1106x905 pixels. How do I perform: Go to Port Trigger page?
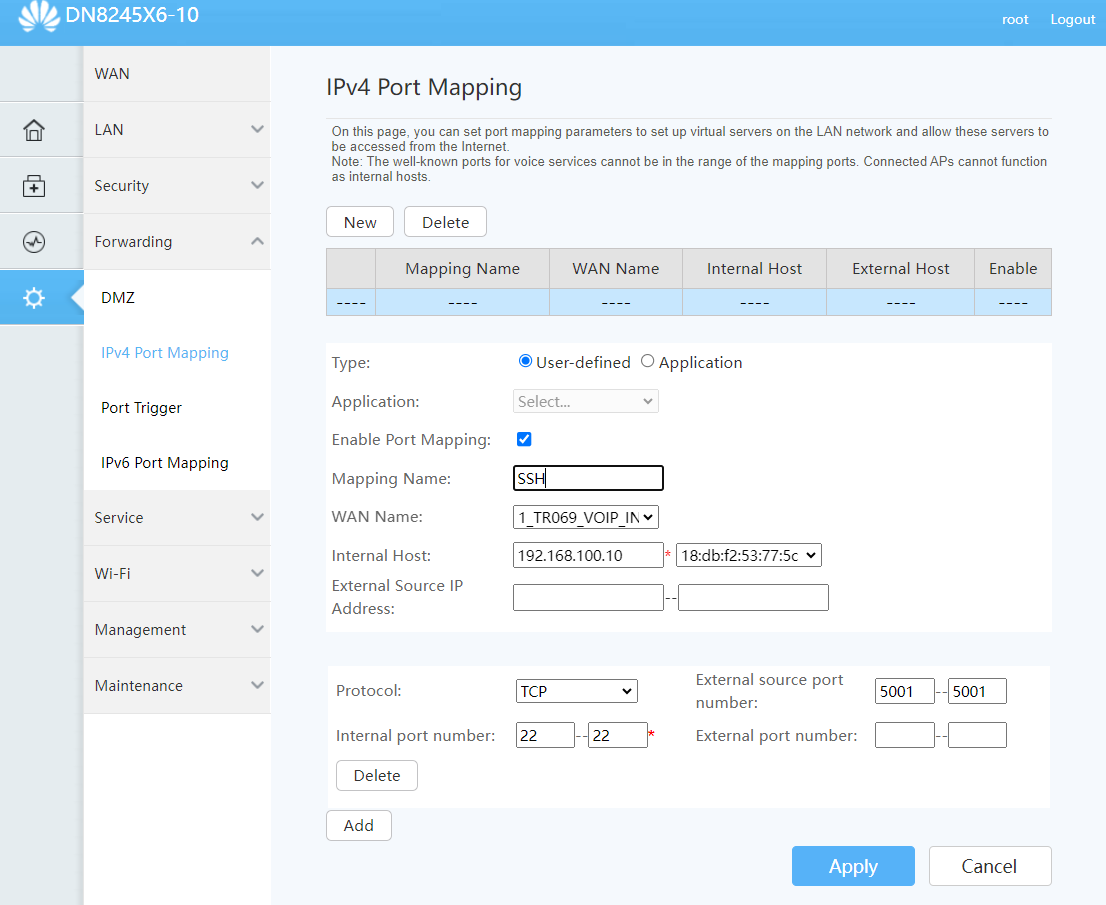(x=141, y=408)
